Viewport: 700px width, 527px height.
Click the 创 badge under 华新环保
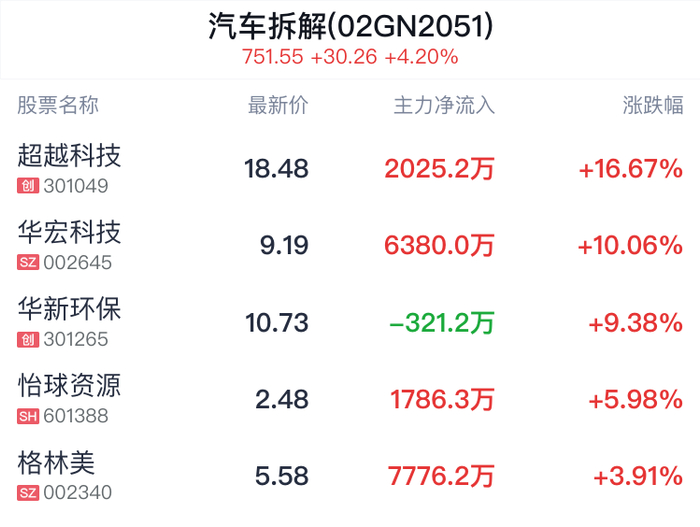click(x=28, y=340)
